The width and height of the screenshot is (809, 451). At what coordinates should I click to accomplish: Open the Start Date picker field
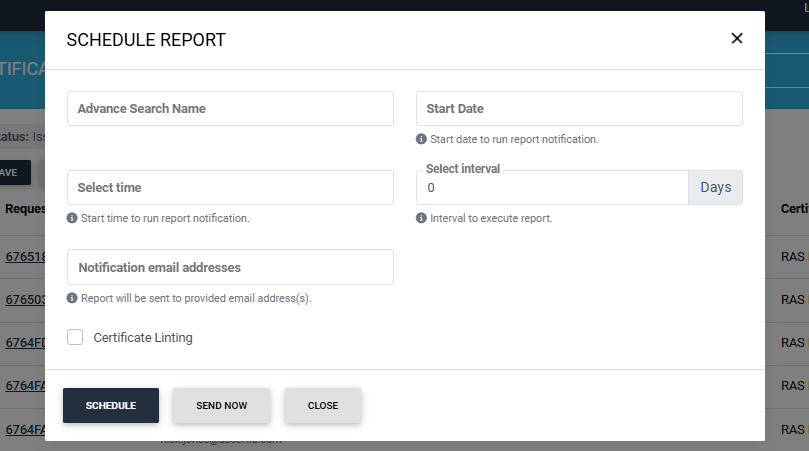pyautogui.click(x=579, y=109)
